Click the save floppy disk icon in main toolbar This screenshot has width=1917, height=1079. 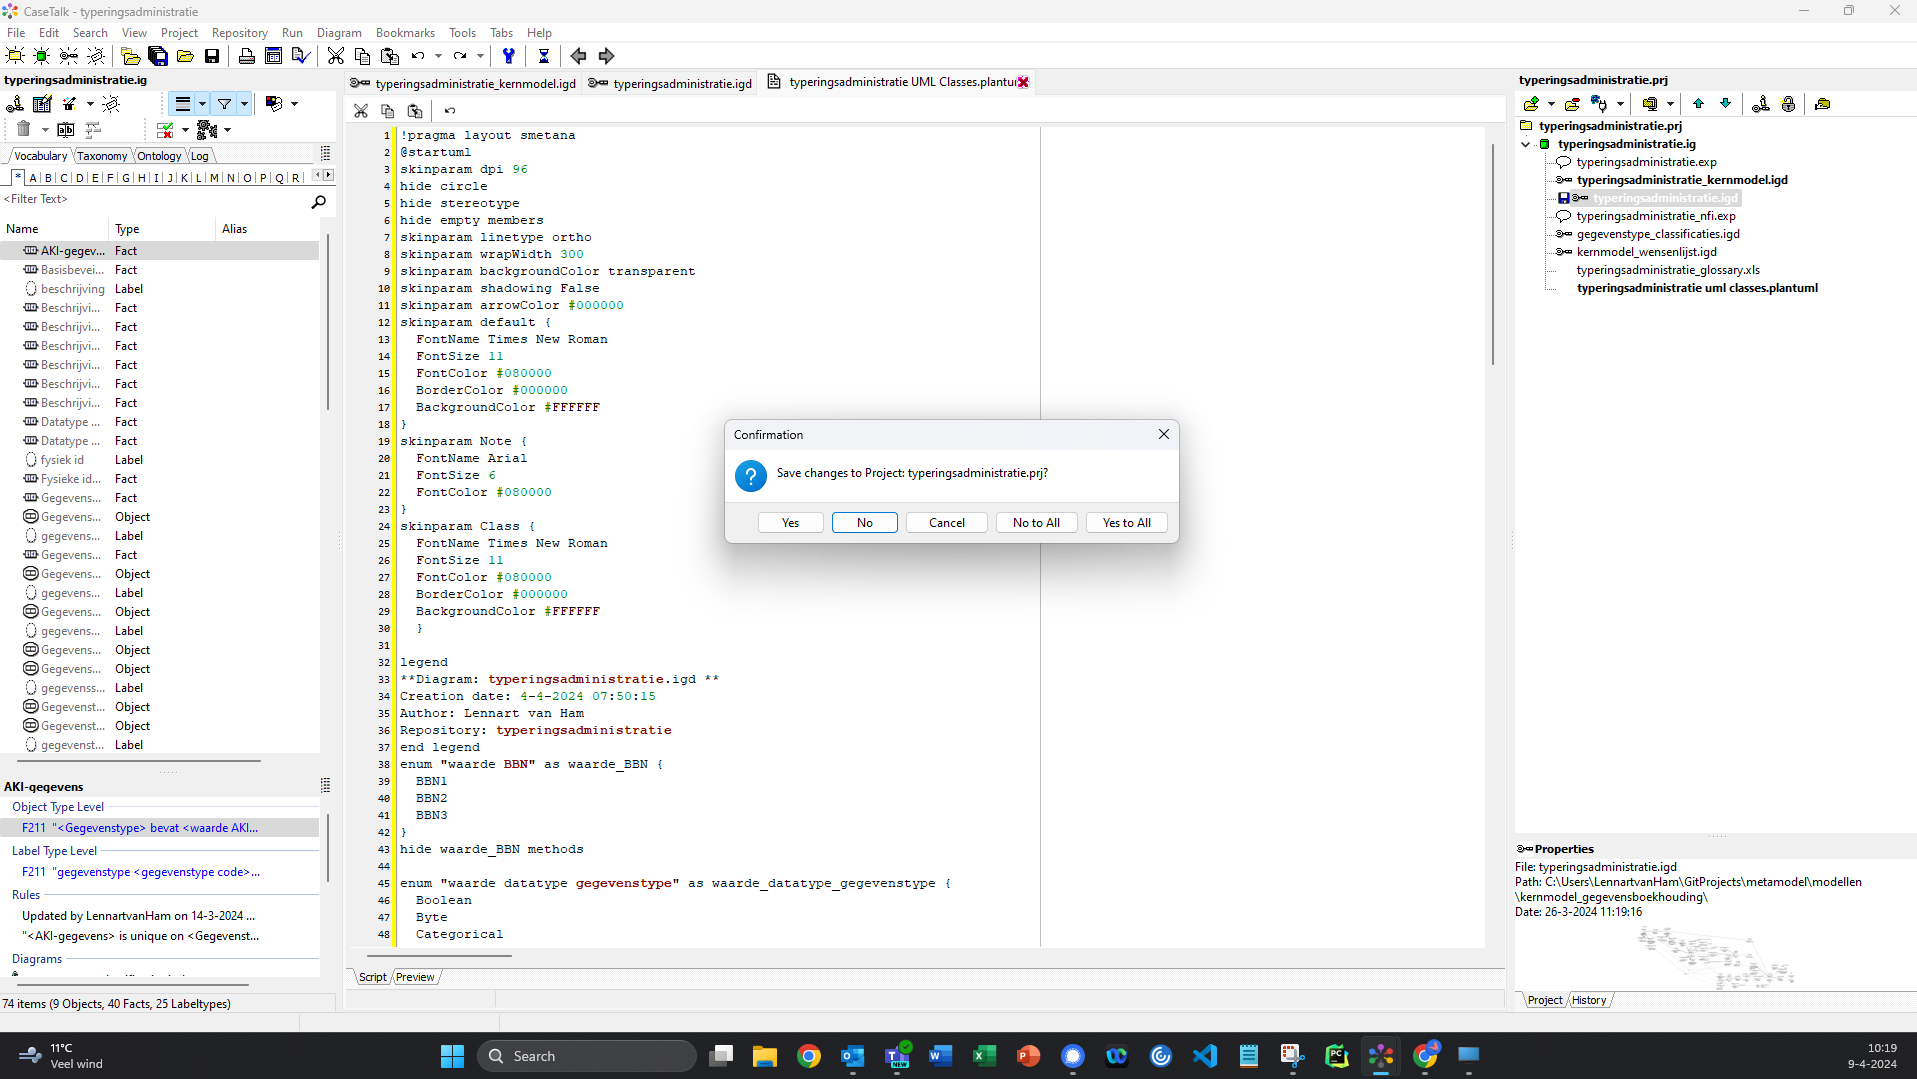pyautogui.click(x=212, y=56)
